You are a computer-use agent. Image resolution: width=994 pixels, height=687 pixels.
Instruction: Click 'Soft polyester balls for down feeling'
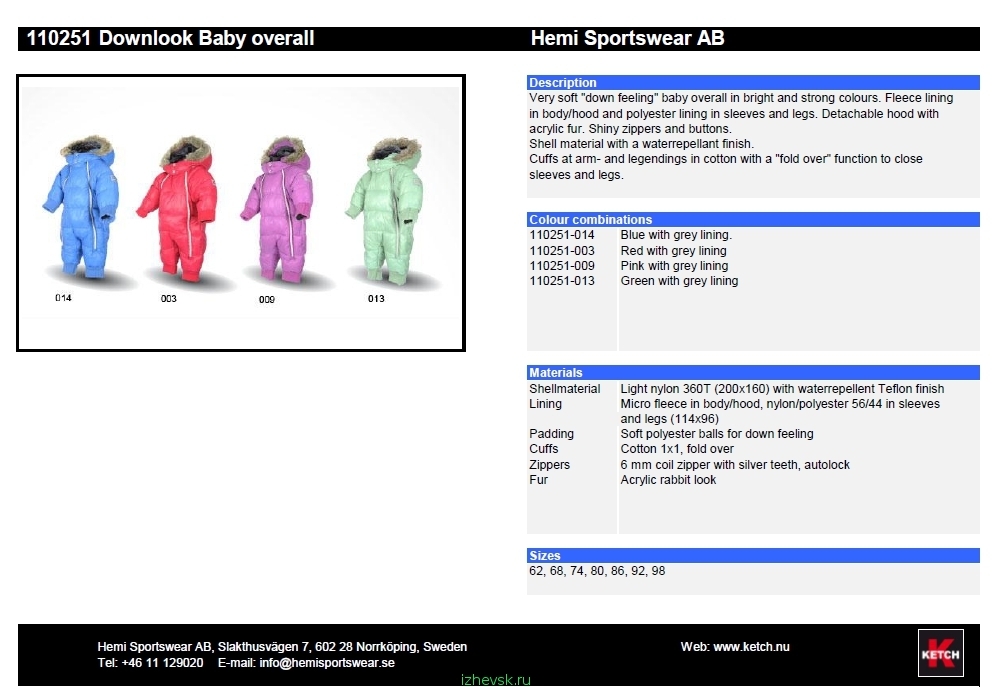(x=717, y=434)
